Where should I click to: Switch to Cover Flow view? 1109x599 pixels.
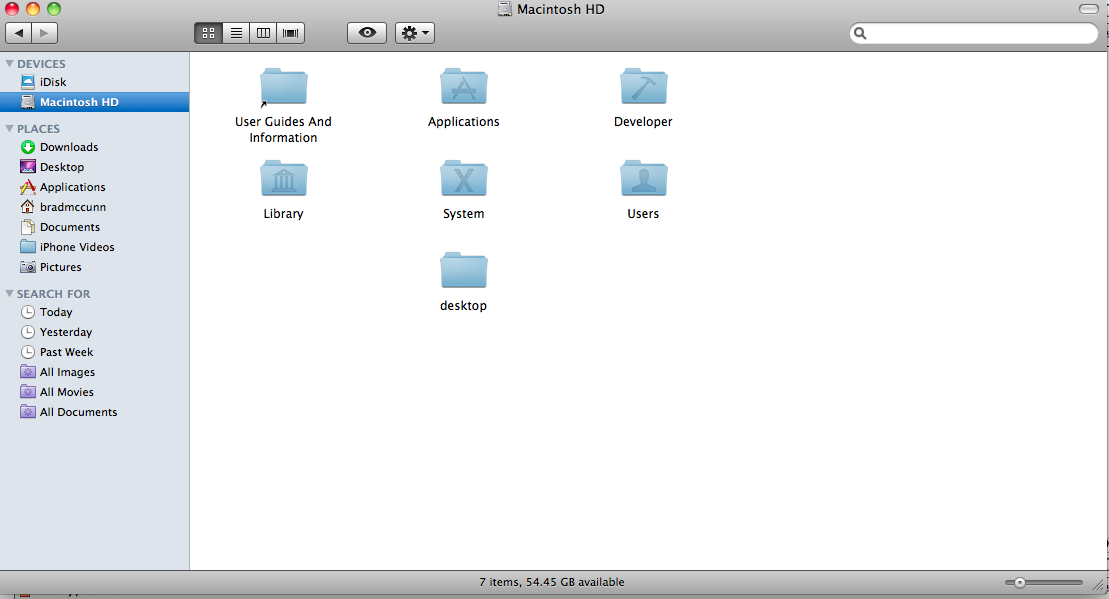tap(291, 33)
